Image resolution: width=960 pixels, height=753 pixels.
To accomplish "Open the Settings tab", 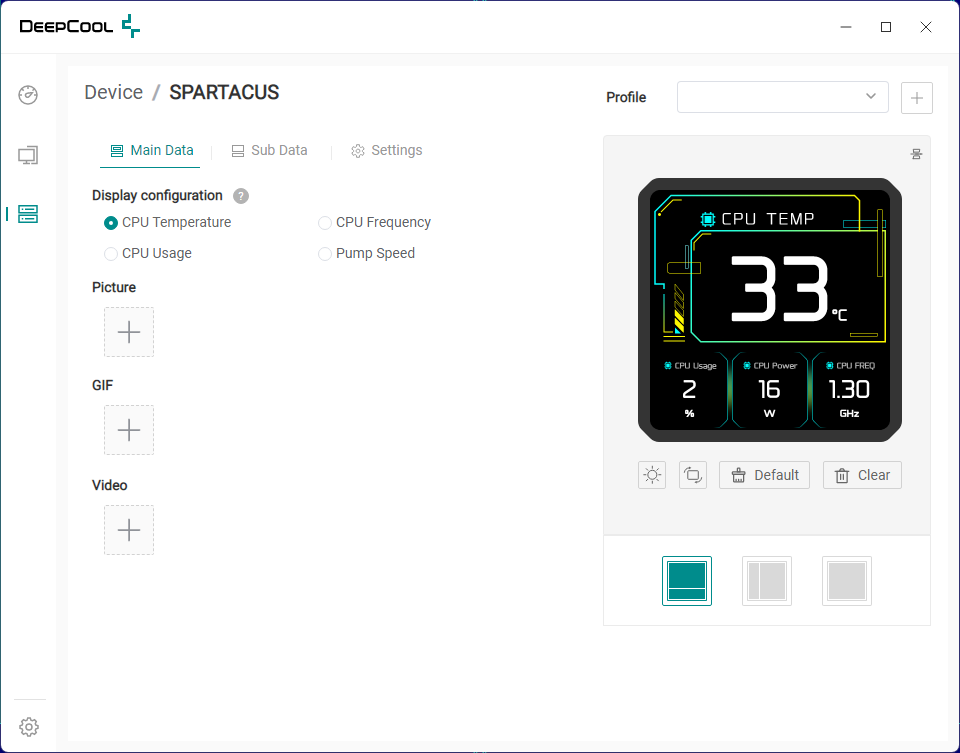I will pos(386,151).
